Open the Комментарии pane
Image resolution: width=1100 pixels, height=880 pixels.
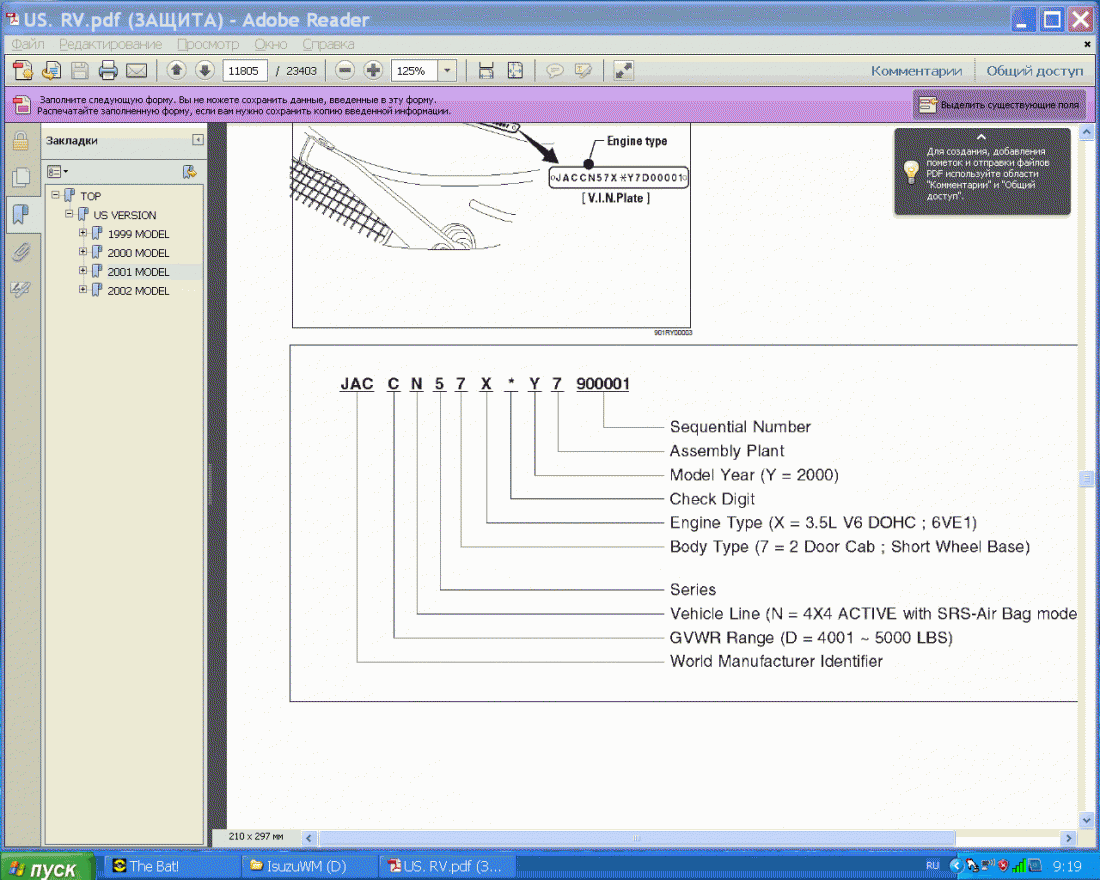pos(916,71)
